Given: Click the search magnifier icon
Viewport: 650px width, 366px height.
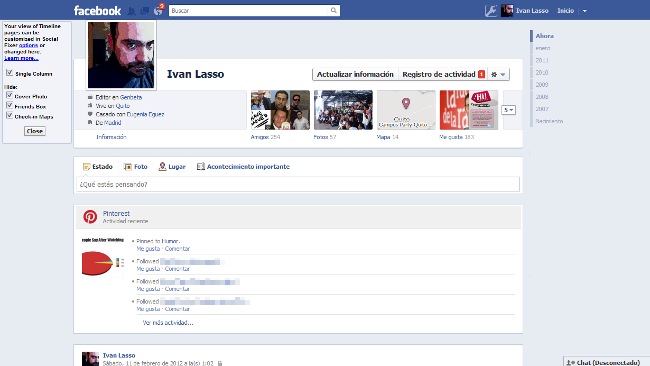Looking at the screenshot, I should [x=334, y=10].
